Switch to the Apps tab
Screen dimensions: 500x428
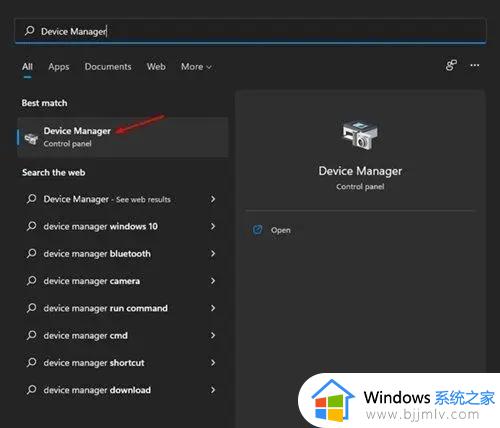[x=59, y=67]
